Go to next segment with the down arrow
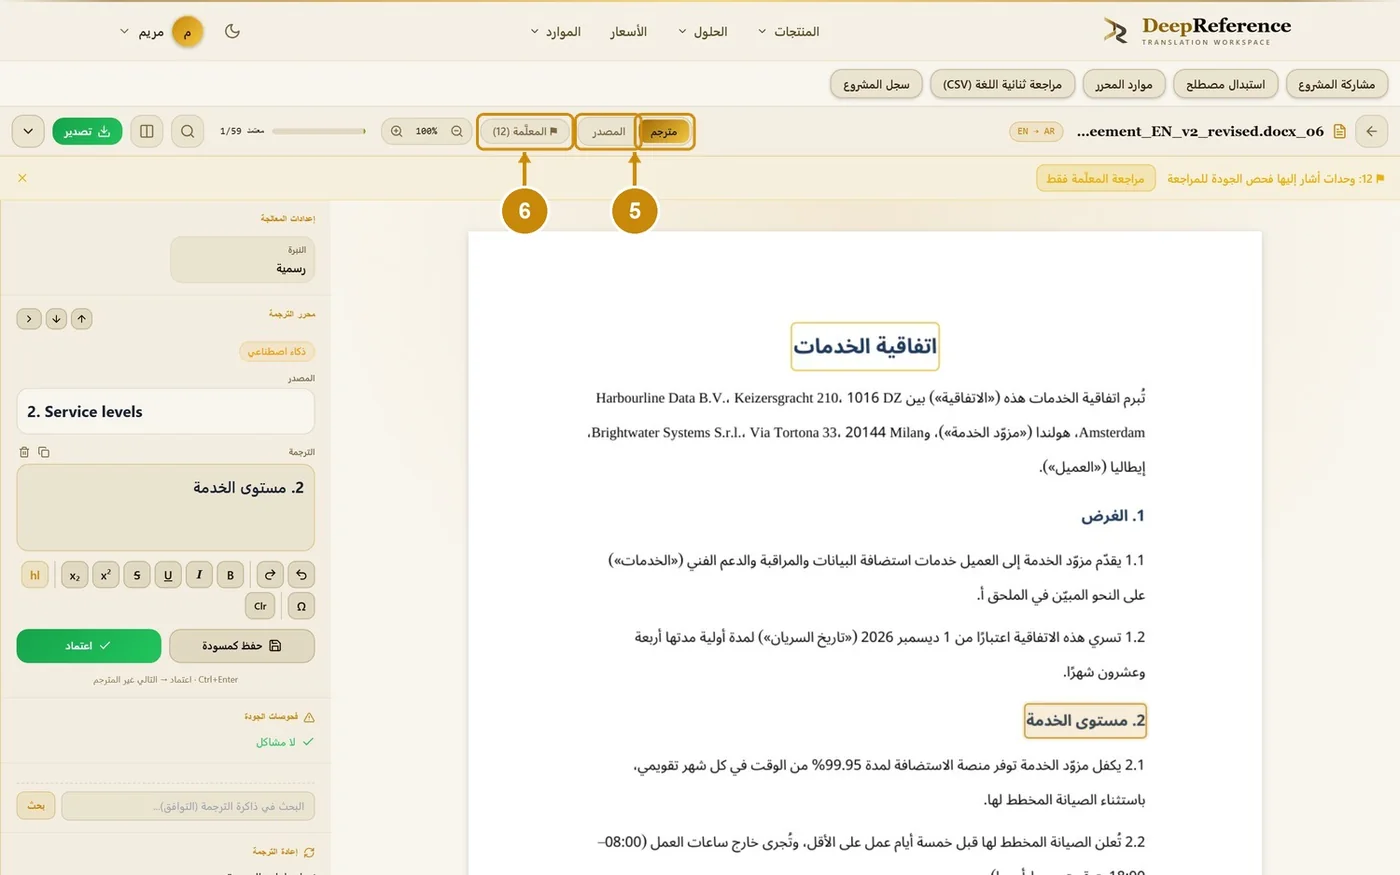The width and height of the screenshot is (1400, 875). click(x=56, y=318)
